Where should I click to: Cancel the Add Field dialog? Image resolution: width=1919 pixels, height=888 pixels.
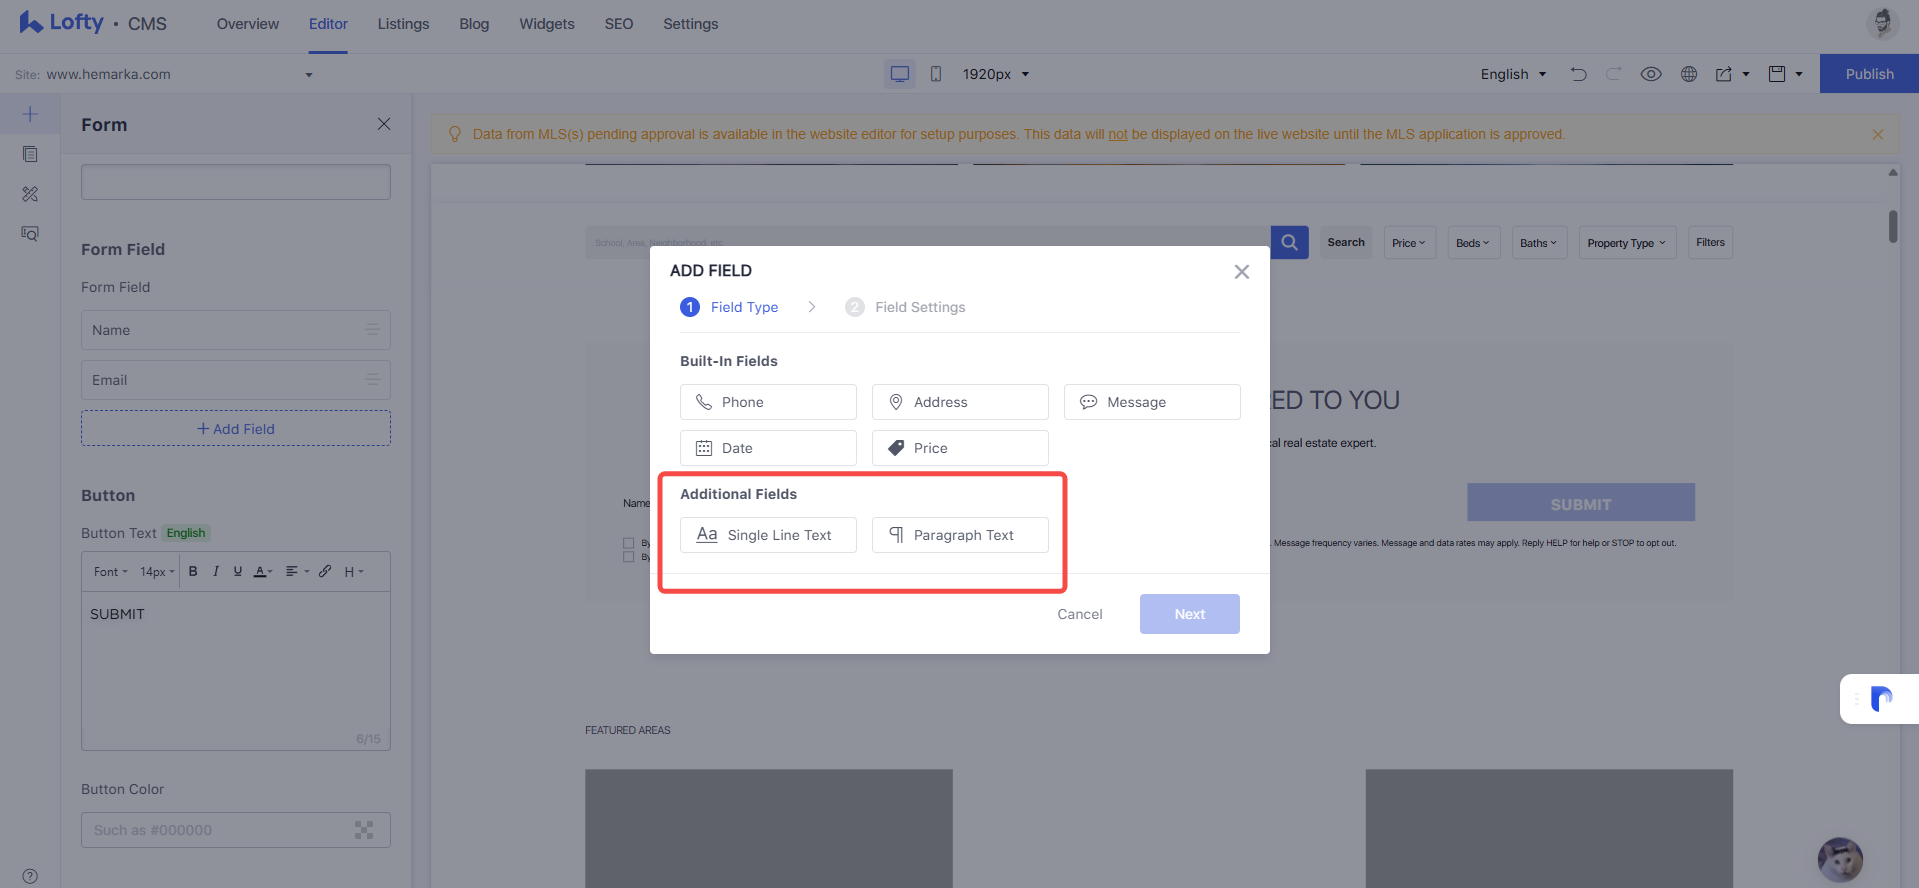[1080, 614]
